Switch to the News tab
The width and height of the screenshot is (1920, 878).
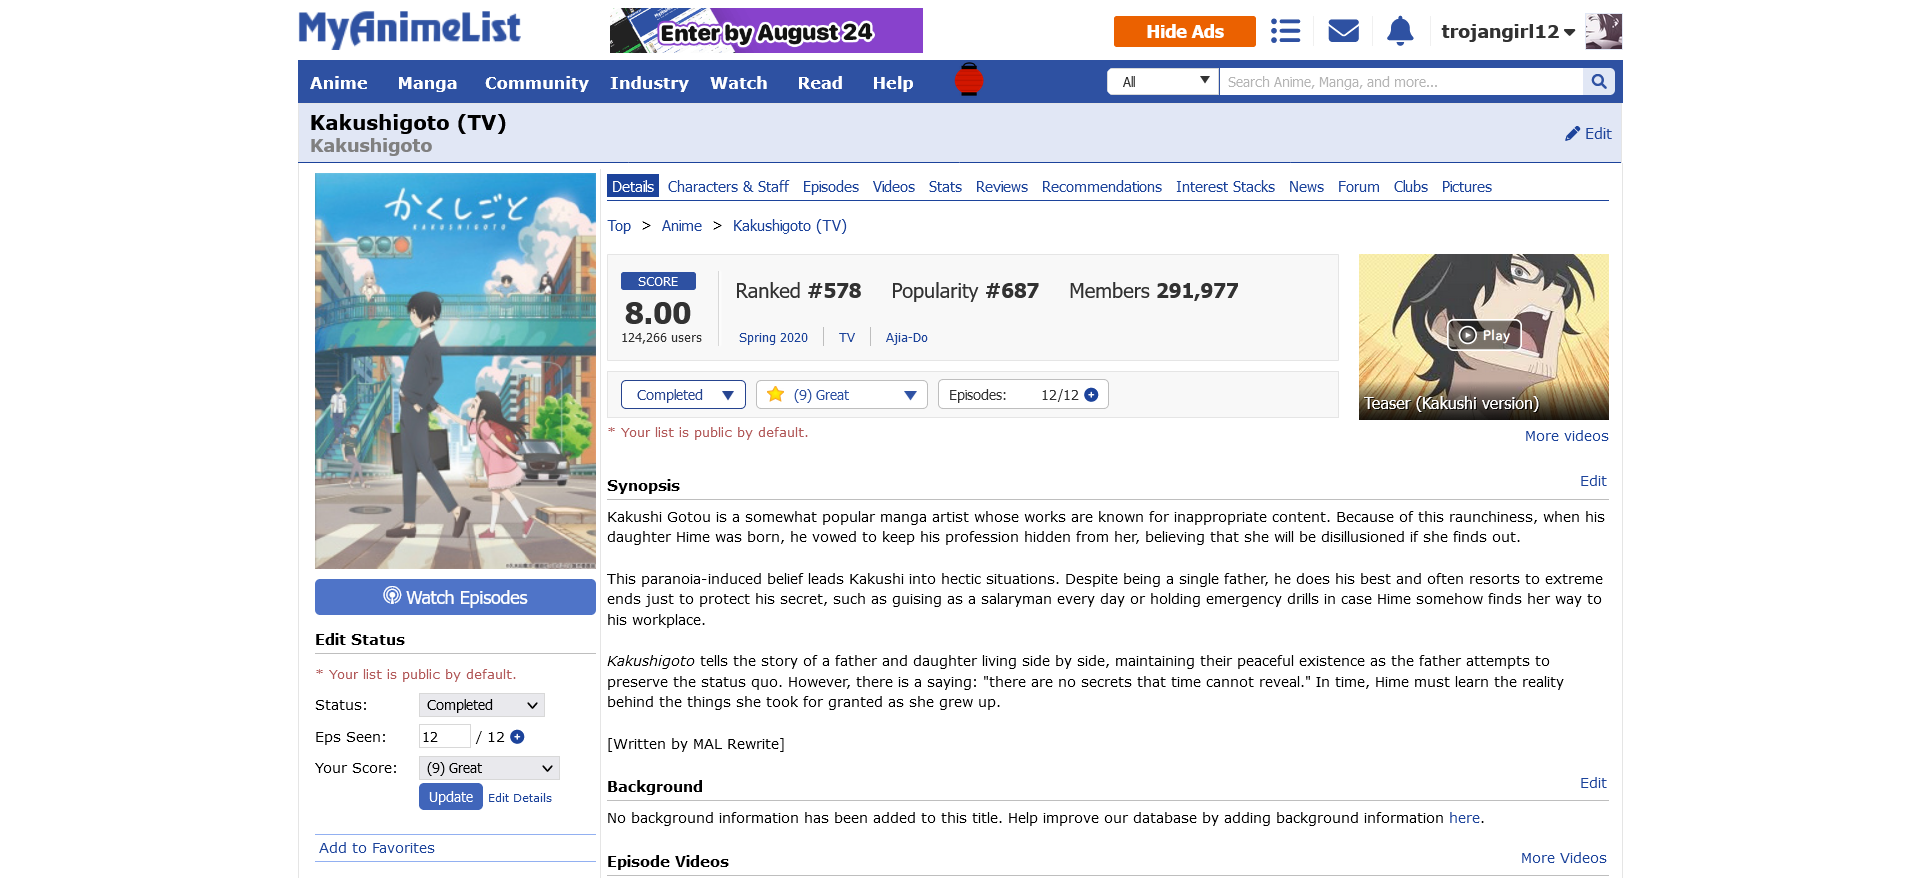pos(1306,187)
